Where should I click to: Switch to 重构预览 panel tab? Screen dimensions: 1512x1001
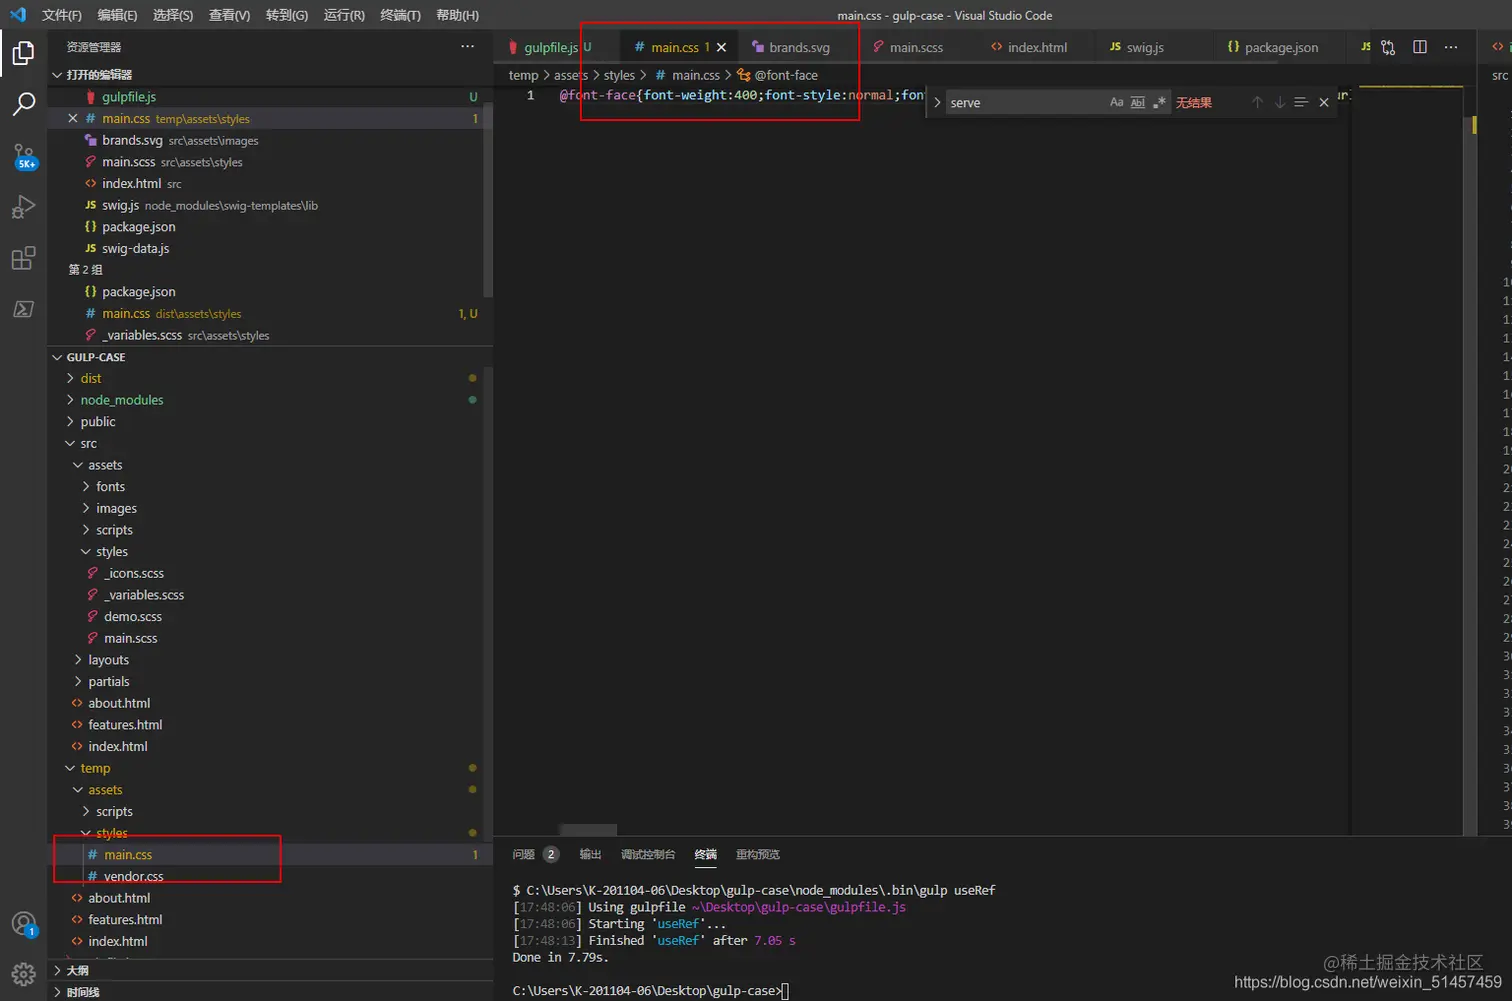pyautogui.click(x=758, y=854)
